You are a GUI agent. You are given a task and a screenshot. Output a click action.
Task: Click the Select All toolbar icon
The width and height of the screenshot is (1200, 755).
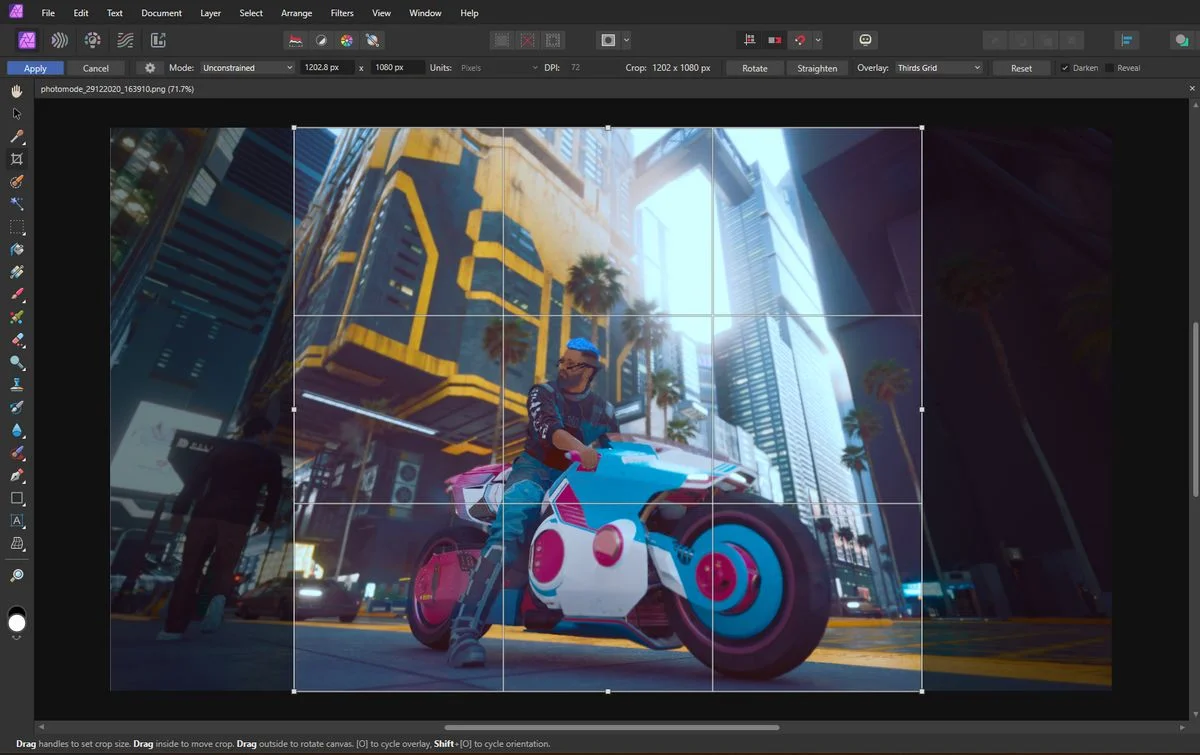click(x=502, y=40)
